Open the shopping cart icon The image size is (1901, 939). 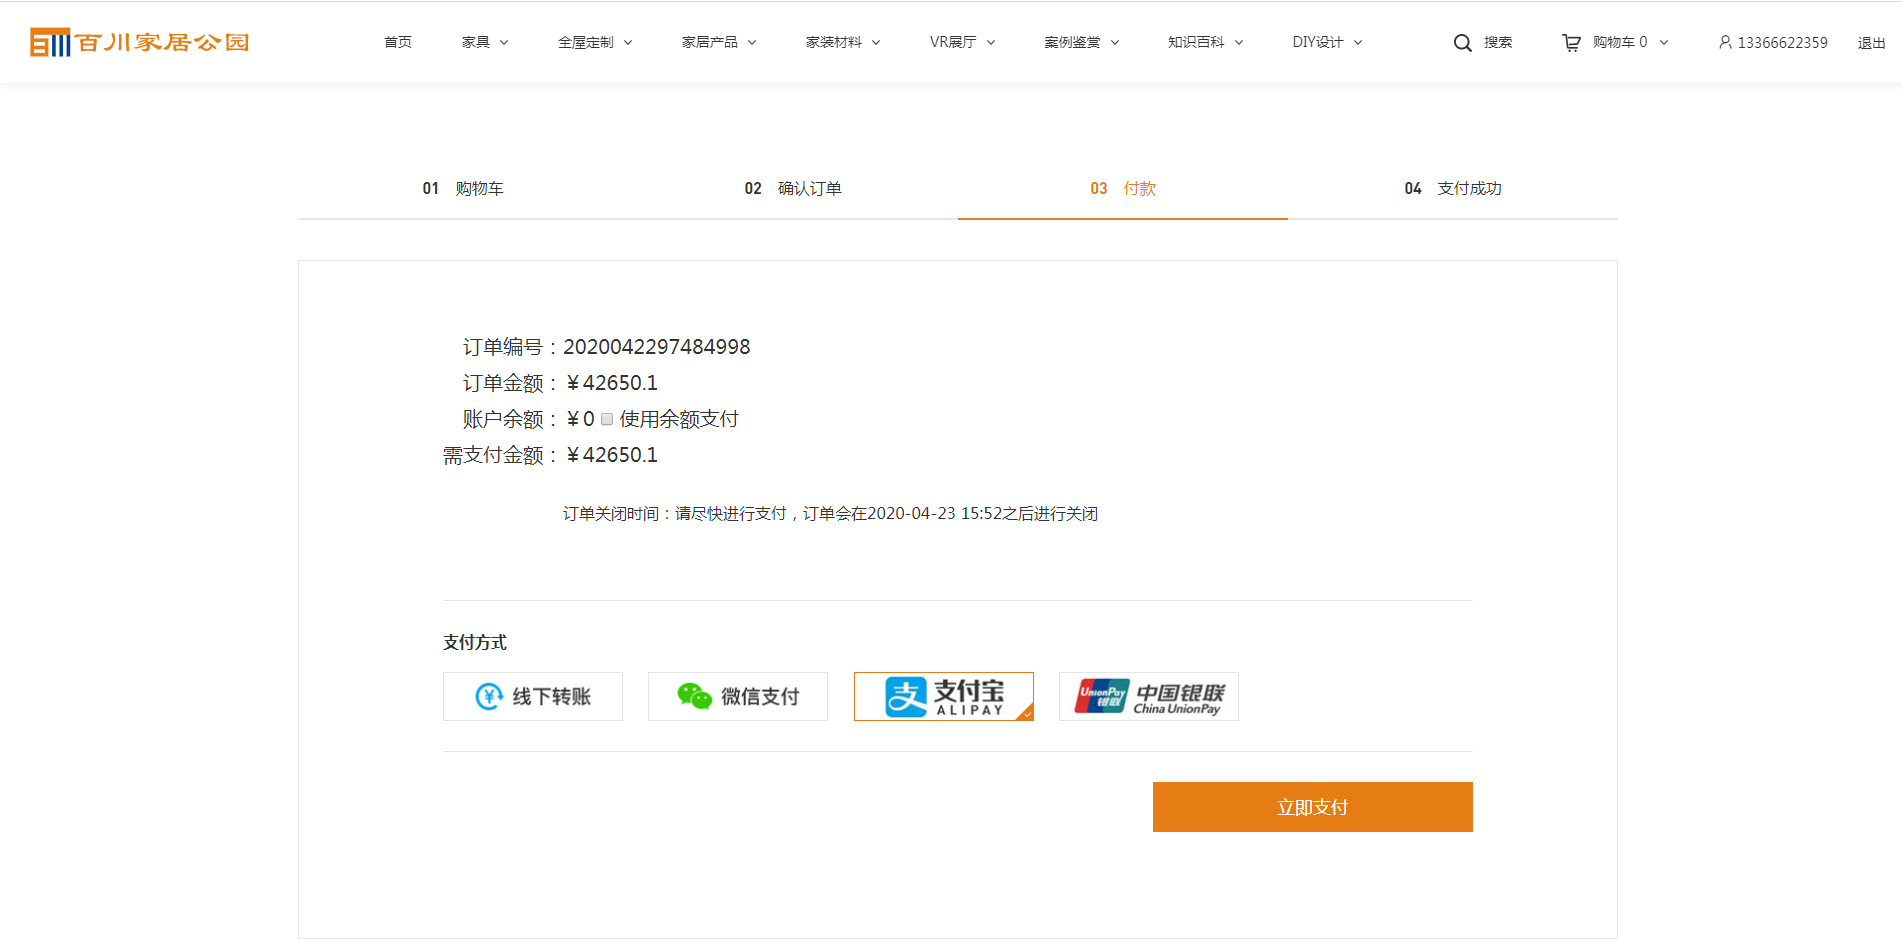coord(1571,43)
